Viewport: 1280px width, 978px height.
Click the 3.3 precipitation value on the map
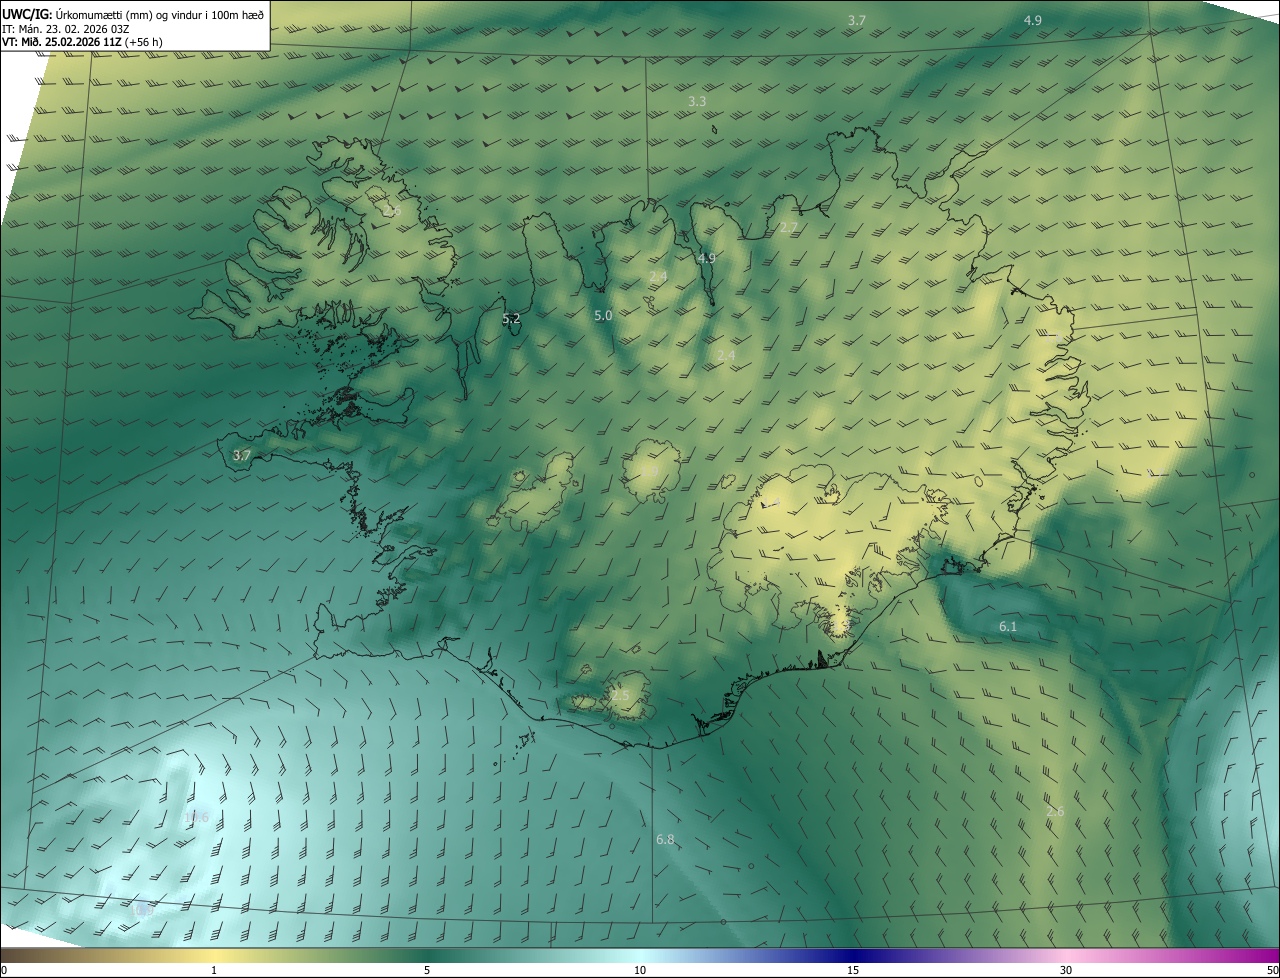point(697,102)
